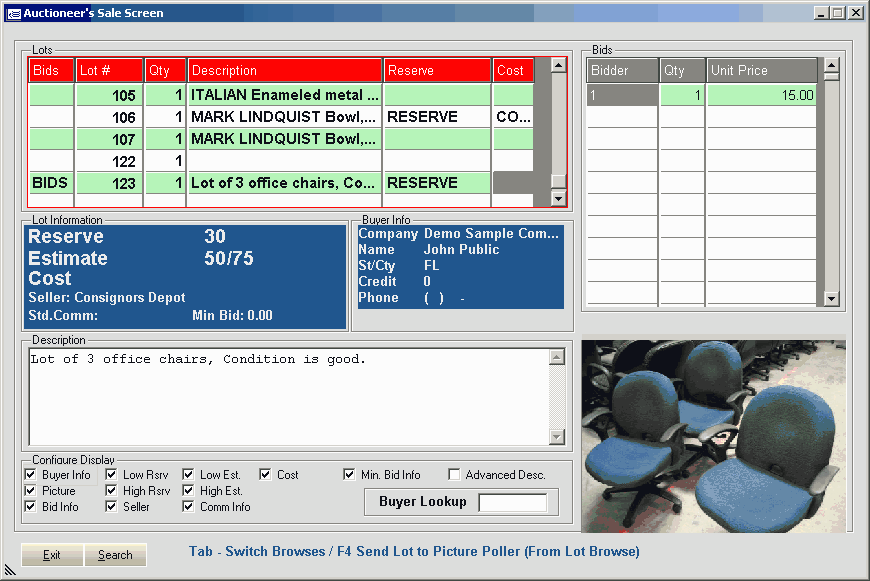Click the Search button
870x581 pixels.
point(115,555)
